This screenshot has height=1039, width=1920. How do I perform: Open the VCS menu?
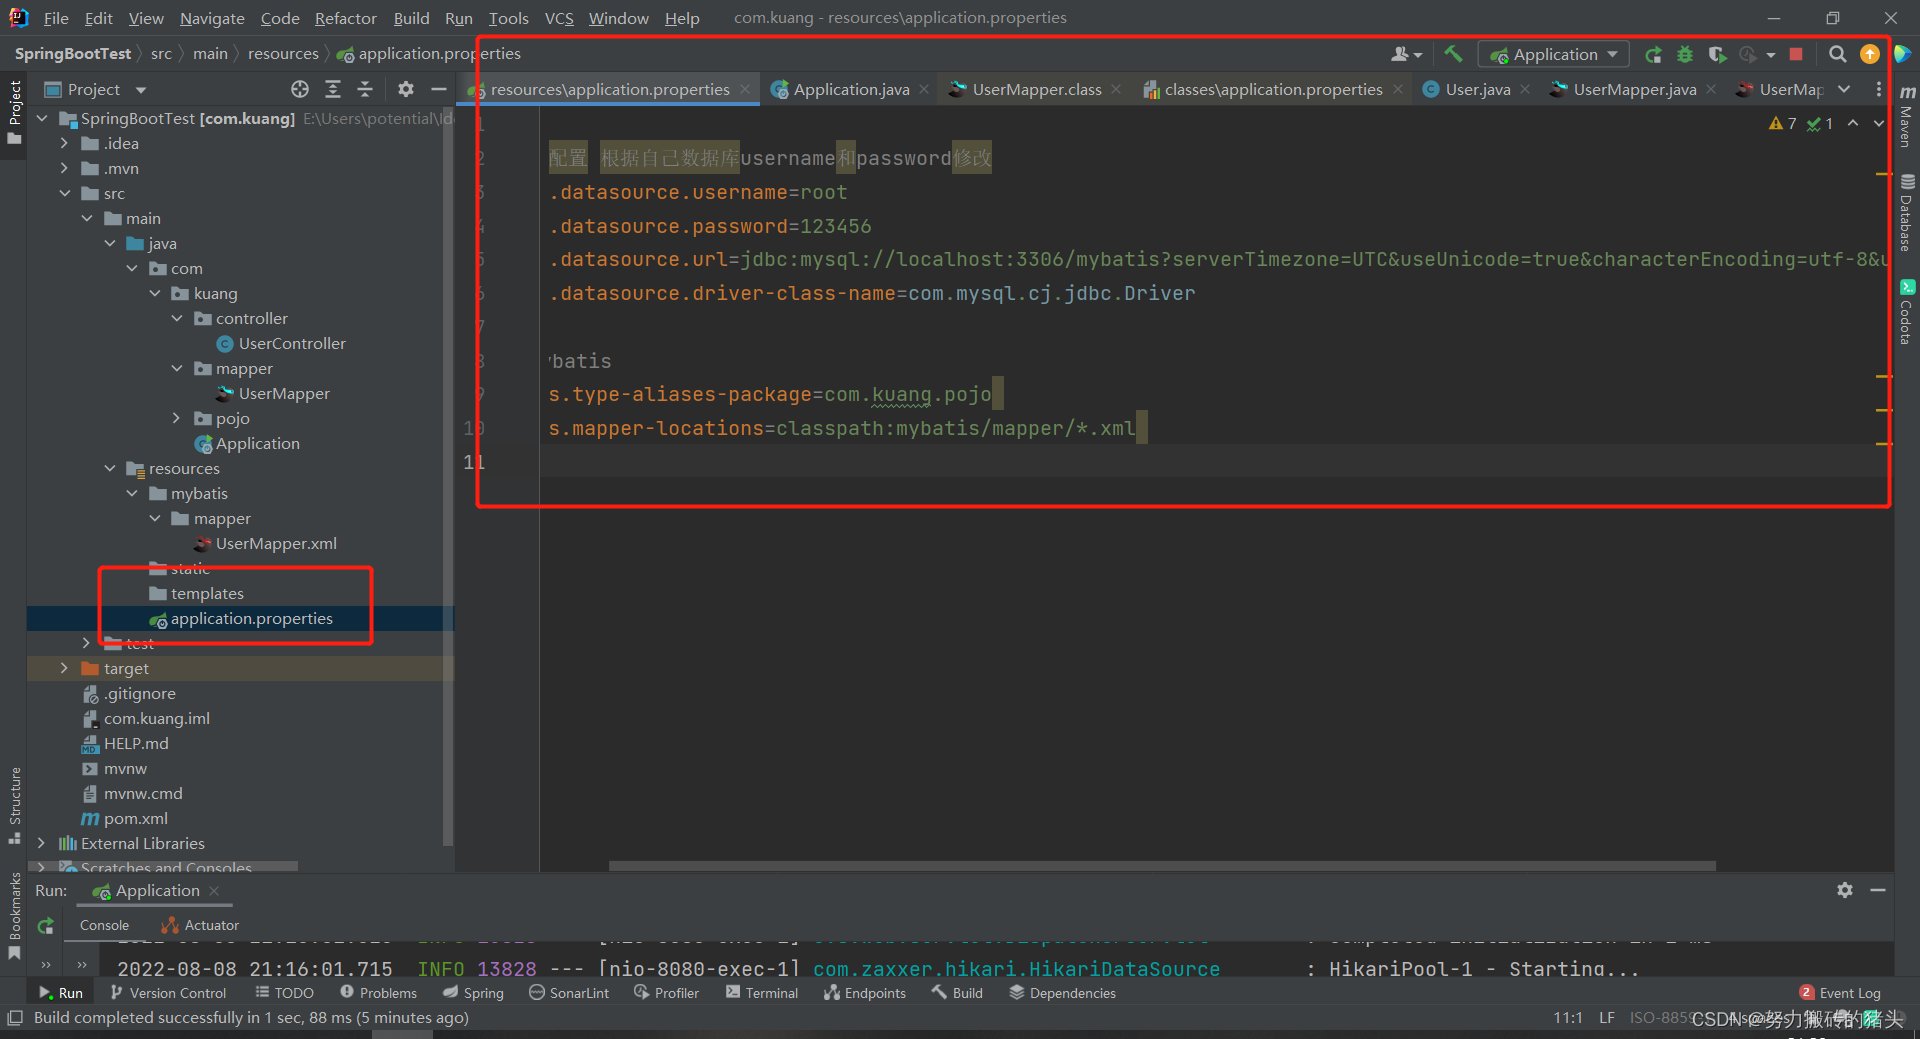[559, 18]
